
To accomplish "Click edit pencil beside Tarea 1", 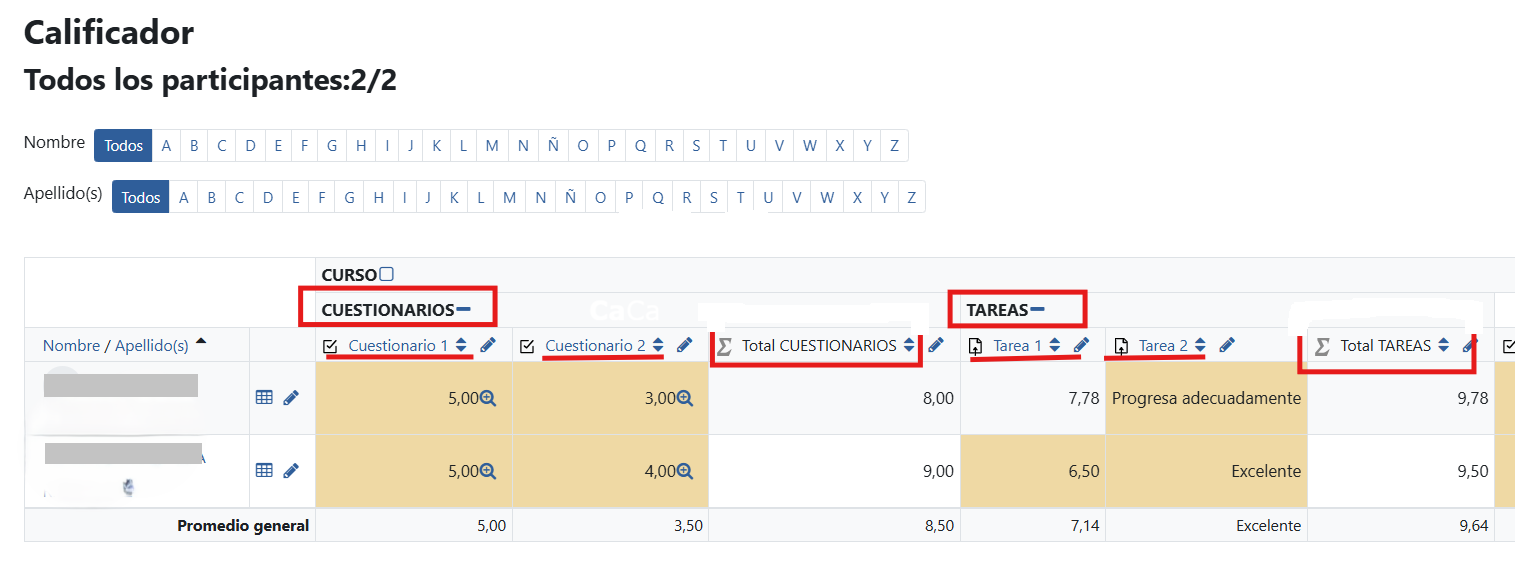I will tap(1081, 345).
